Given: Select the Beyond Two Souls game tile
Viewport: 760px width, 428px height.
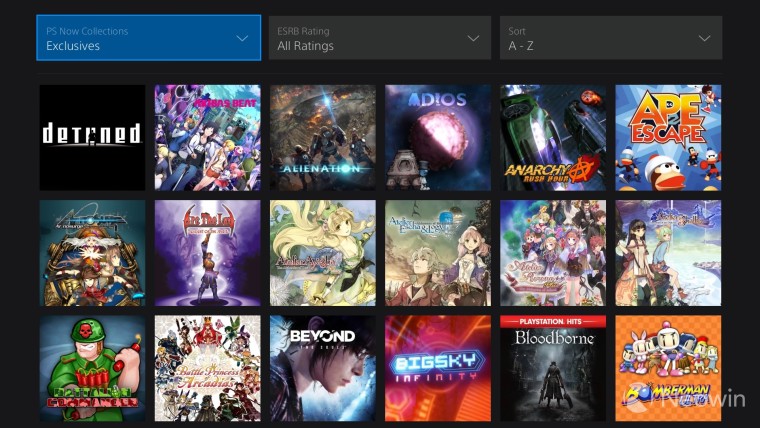Looking at the screenshot, I should point(323,368).
